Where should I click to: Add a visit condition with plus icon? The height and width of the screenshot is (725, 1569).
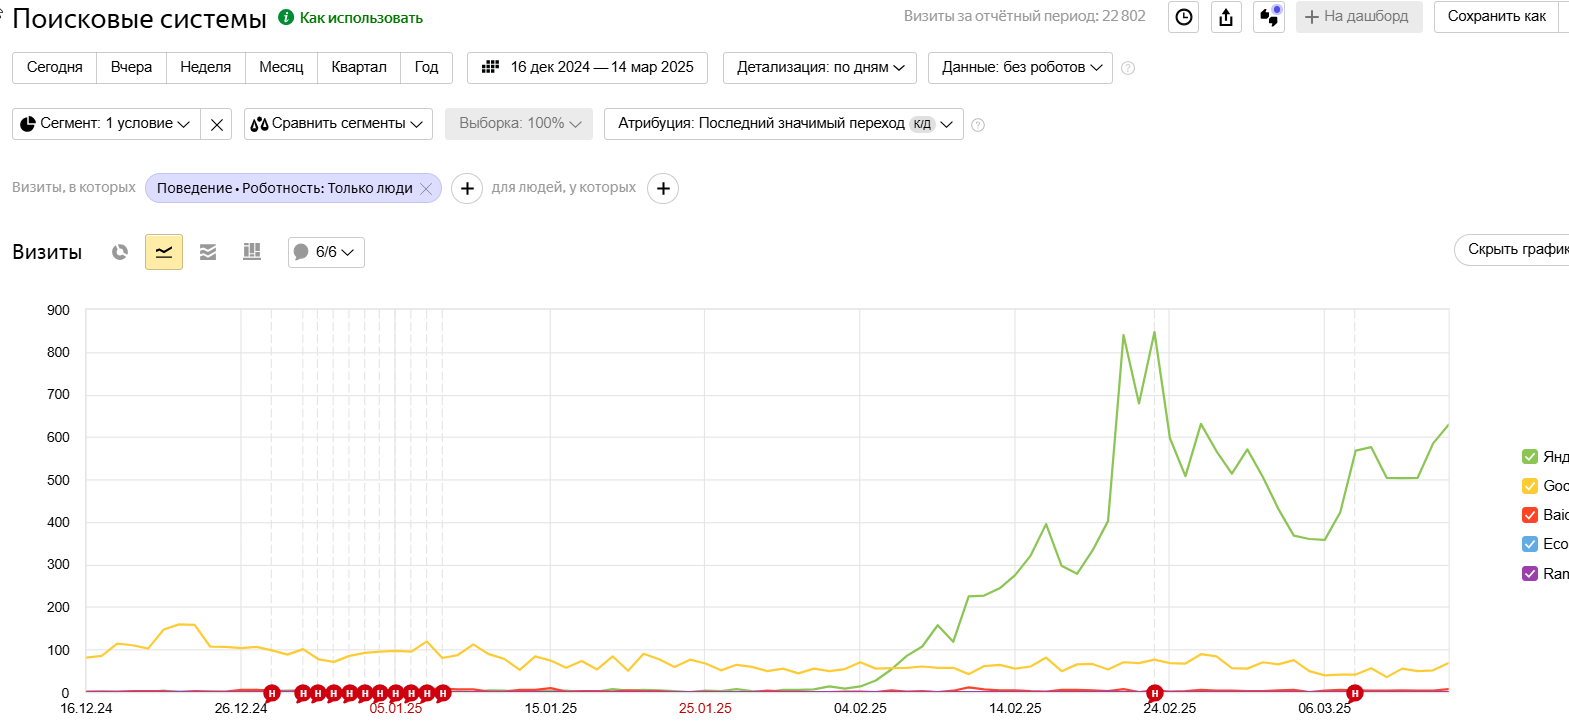click(x=467, y=188)
